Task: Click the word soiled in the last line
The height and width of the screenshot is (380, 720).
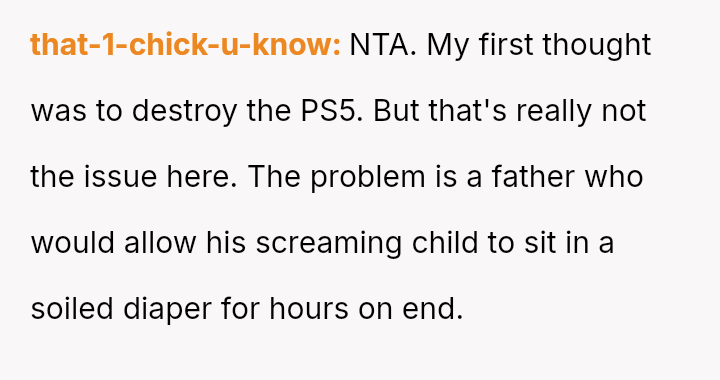Action: coord(72,309)
